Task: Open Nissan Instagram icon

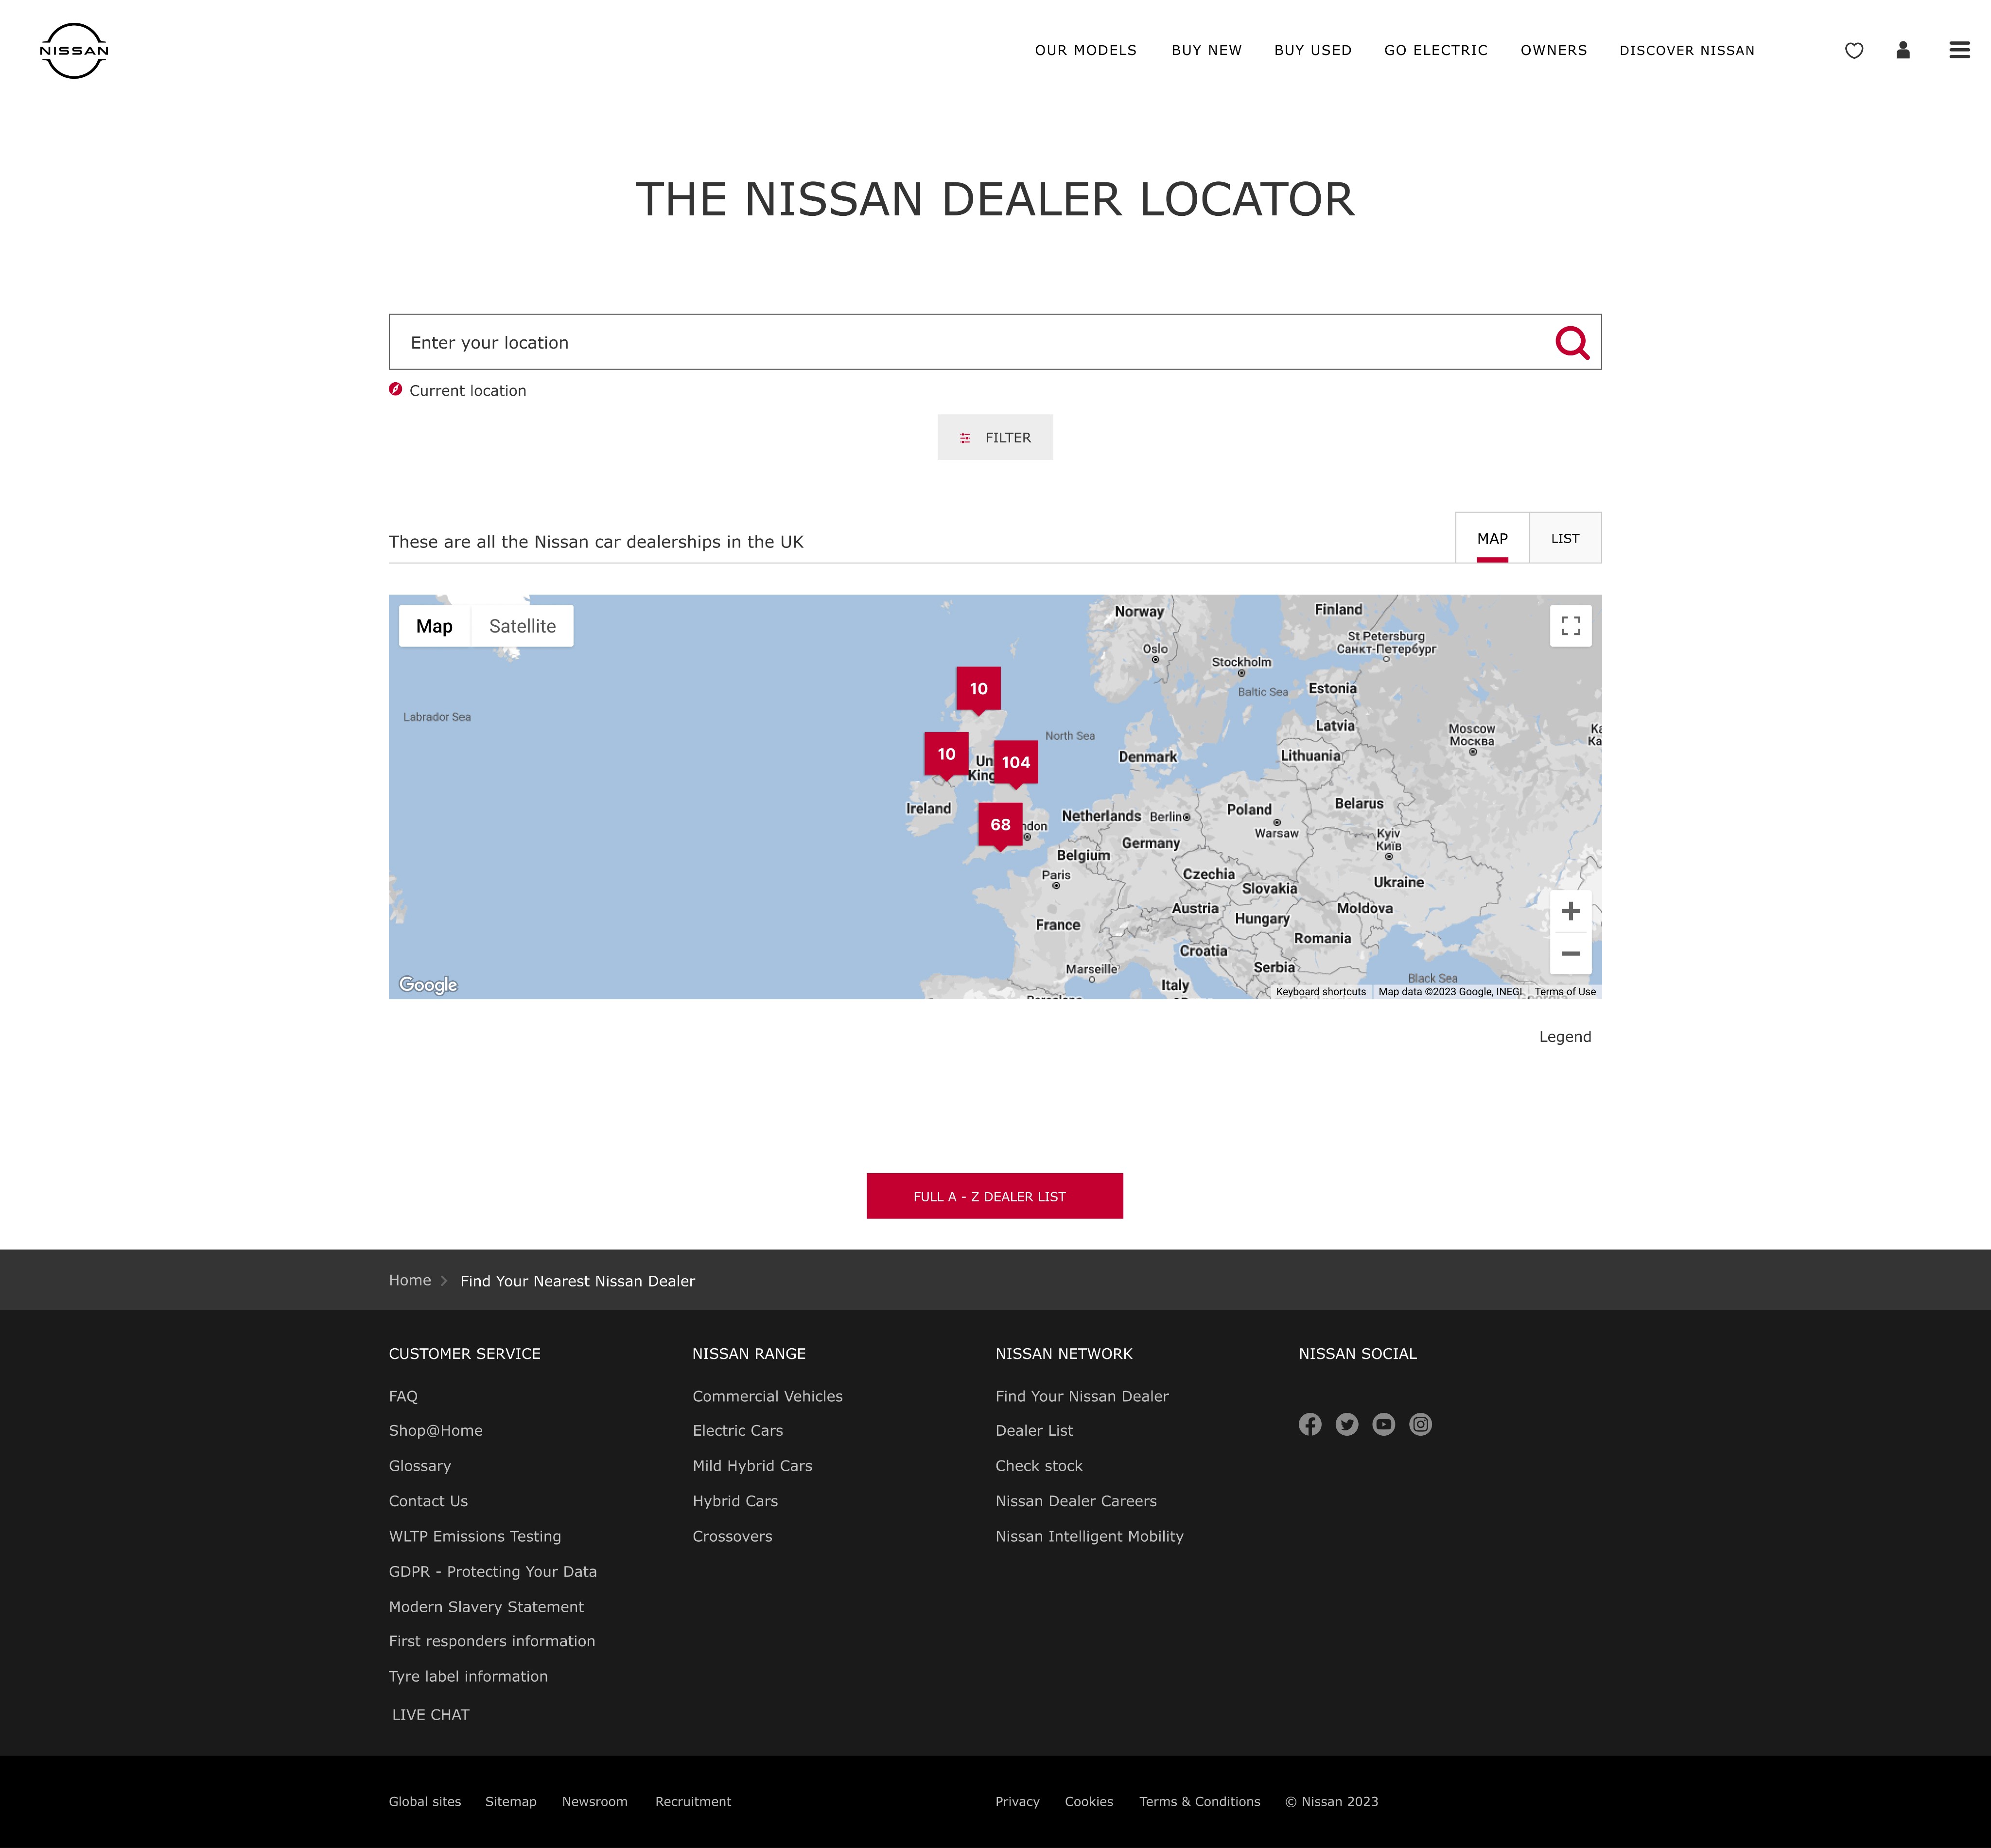Action: coord(1420,1424)
